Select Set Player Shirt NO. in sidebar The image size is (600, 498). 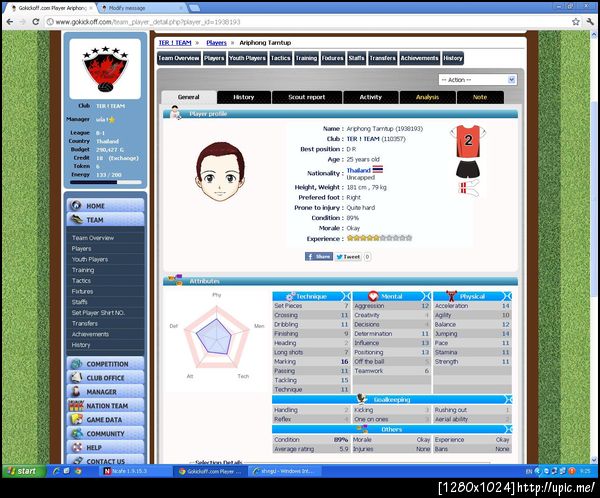(x=98, y=313)
